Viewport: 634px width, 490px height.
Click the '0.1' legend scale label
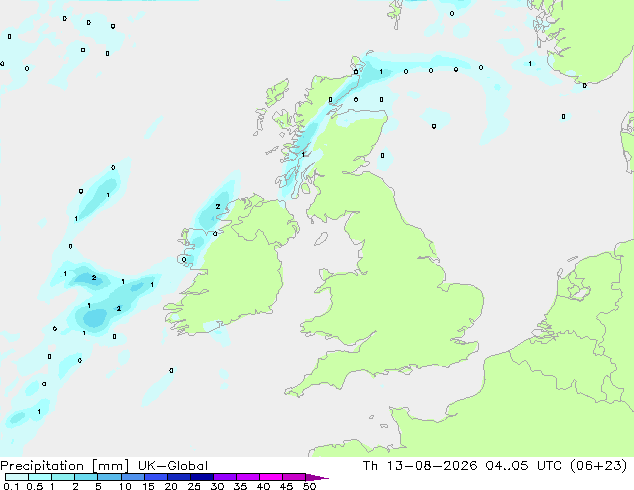click(11, 486)
